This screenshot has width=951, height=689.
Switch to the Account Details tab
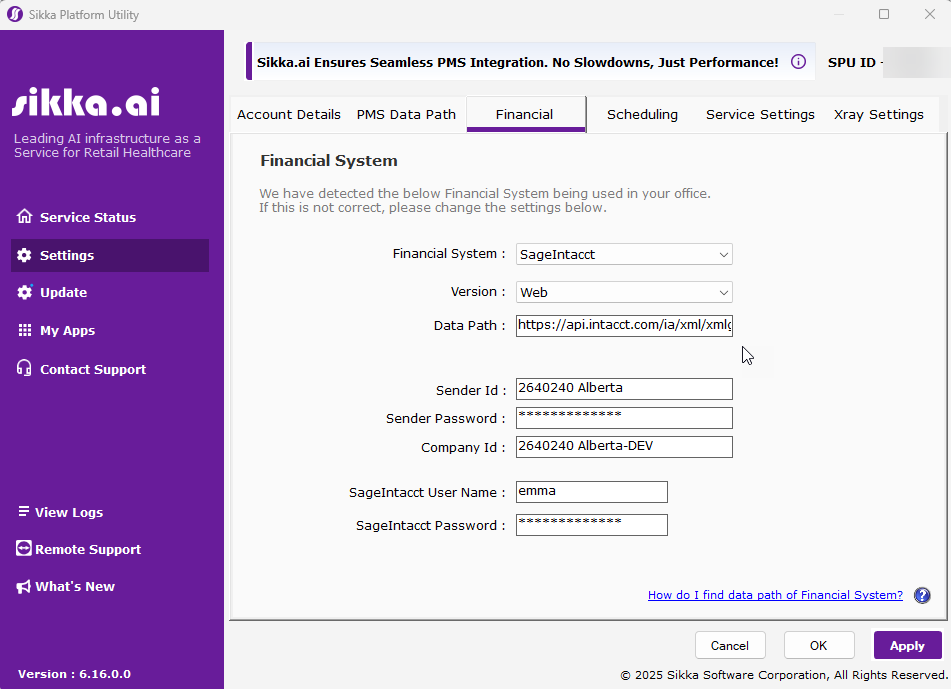(289, 114)
